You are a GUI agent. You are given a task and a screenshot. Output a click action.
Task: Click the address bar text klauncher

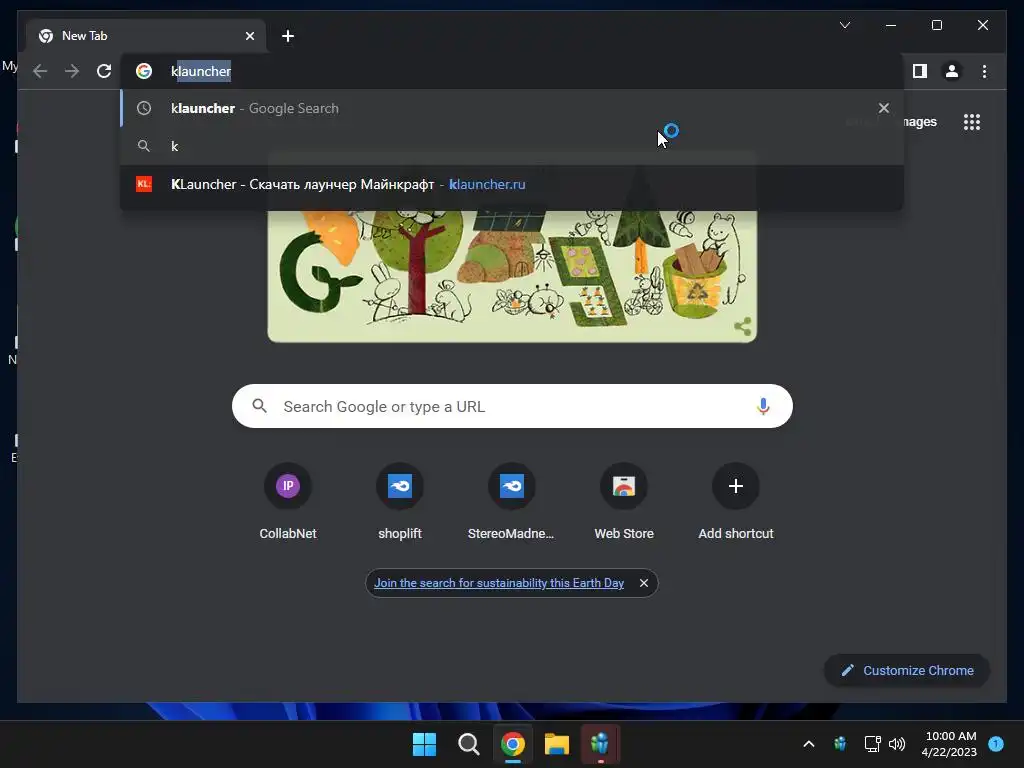pyautogui.click(x=201, y=71)
